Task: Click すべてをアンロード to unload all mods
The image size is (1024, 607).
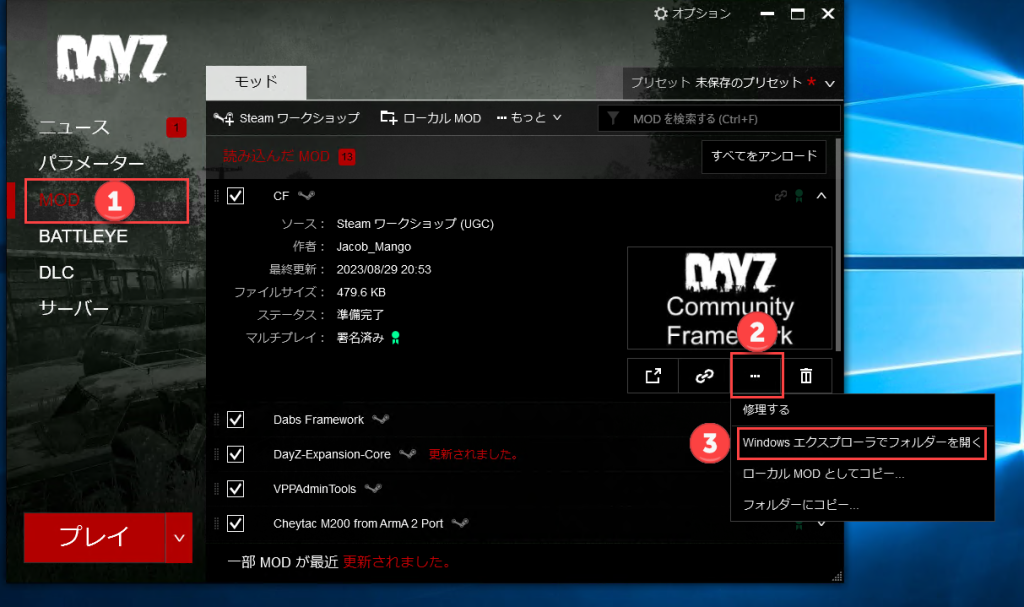Action: coord(763,157)
